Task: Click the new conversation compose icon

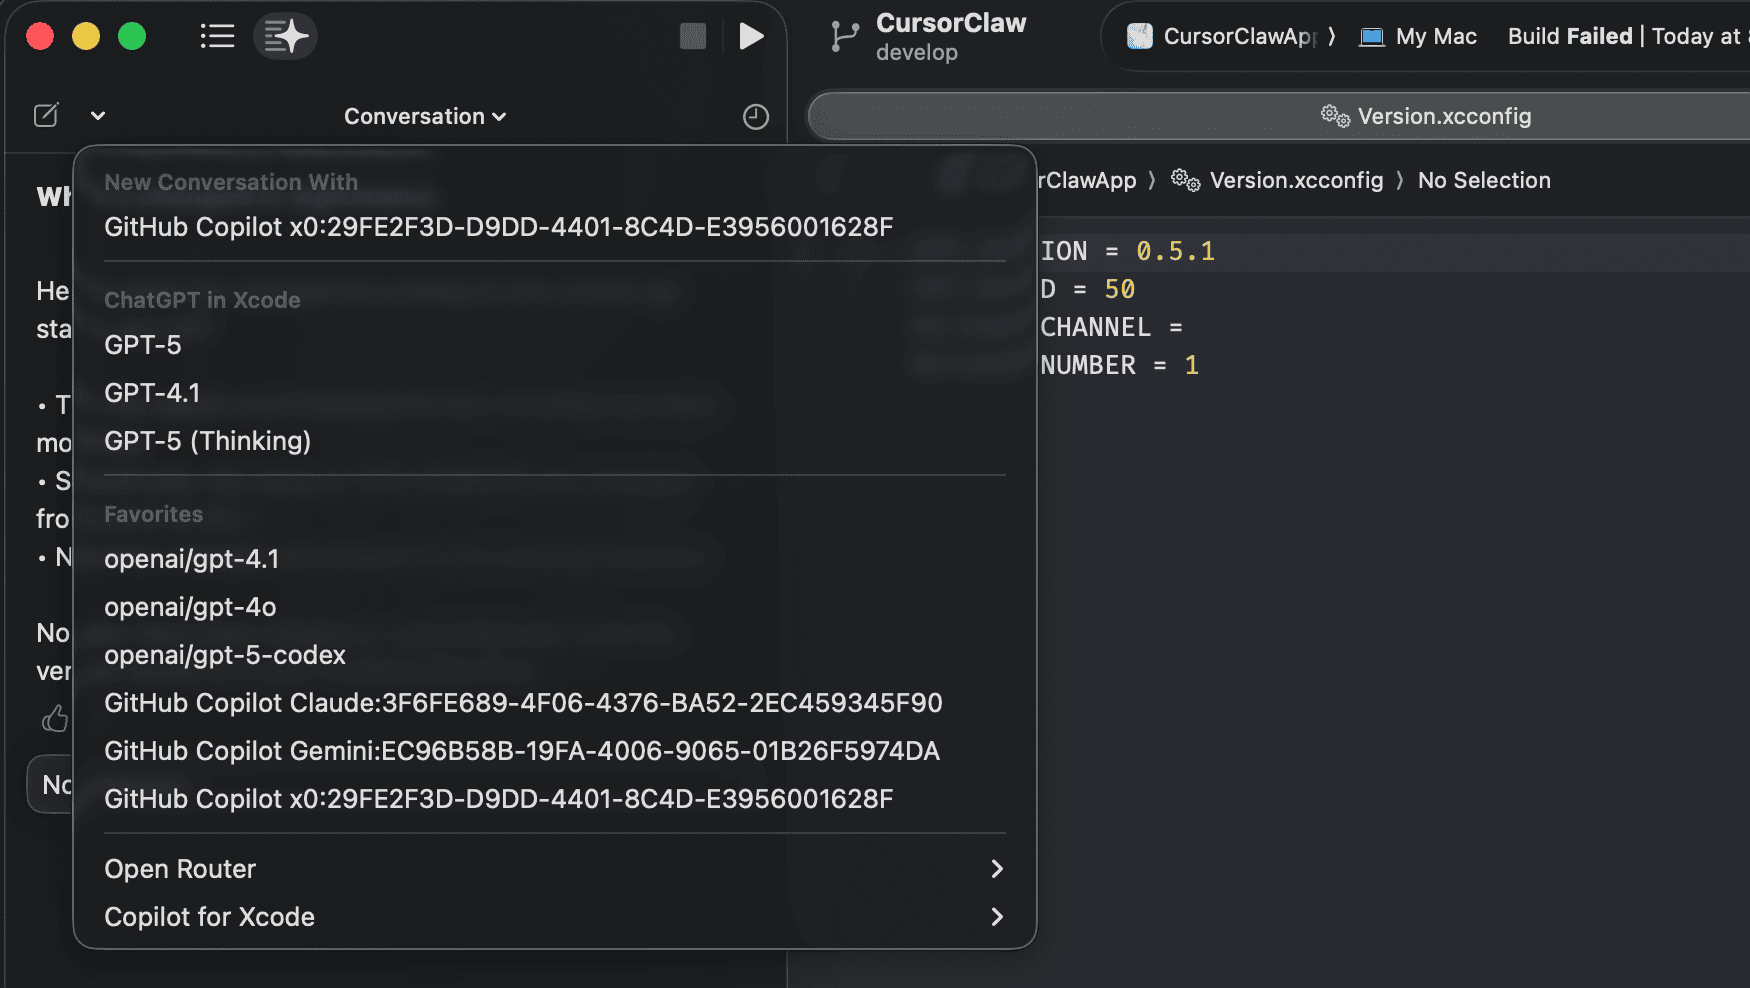Action: [46, 115]
